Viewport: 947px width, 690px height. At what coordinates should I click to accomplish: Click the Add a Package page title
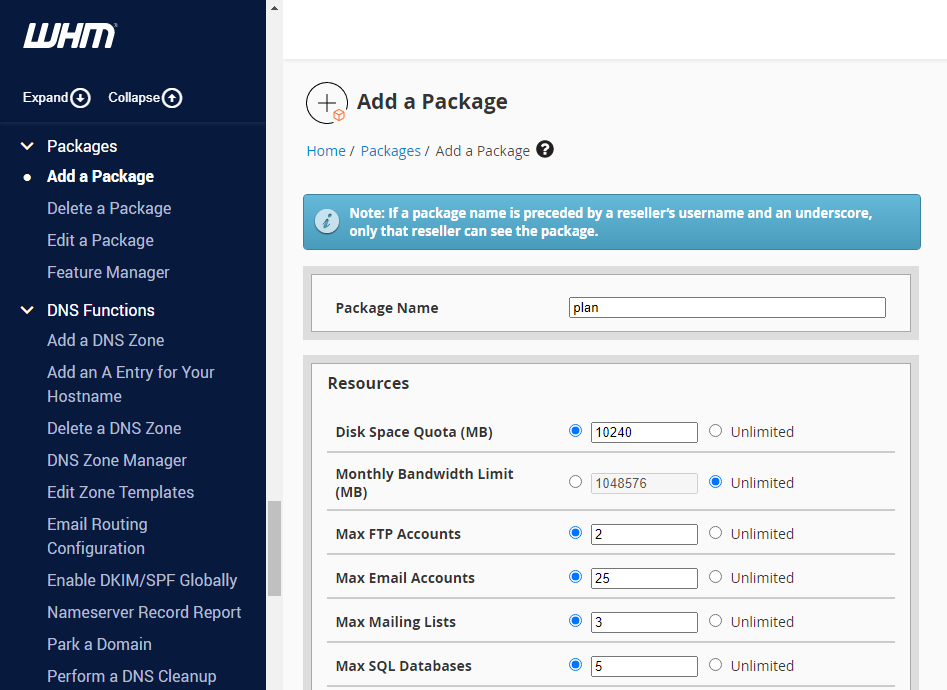point(432,102)
